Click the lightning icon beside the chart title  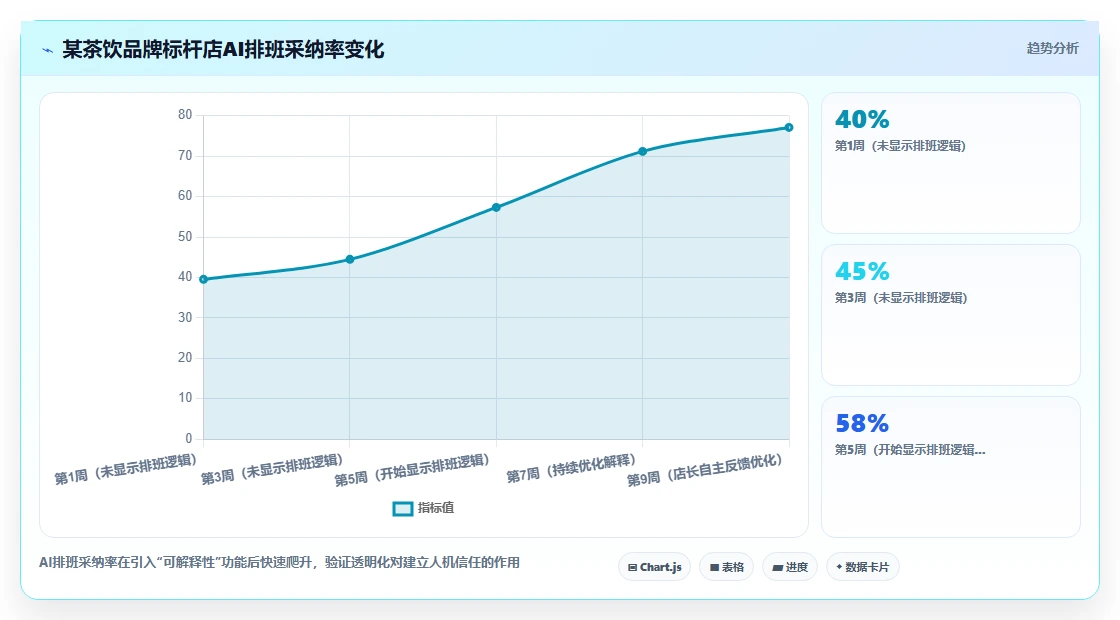coord(48,50)
